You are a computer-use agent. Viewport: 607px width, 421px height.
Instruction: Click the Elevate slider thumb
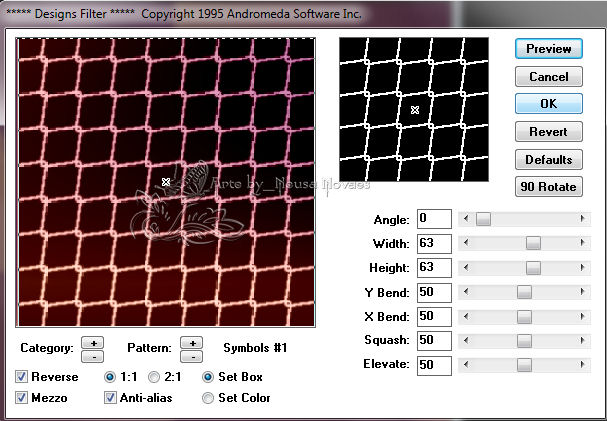(x=524, y=365)
